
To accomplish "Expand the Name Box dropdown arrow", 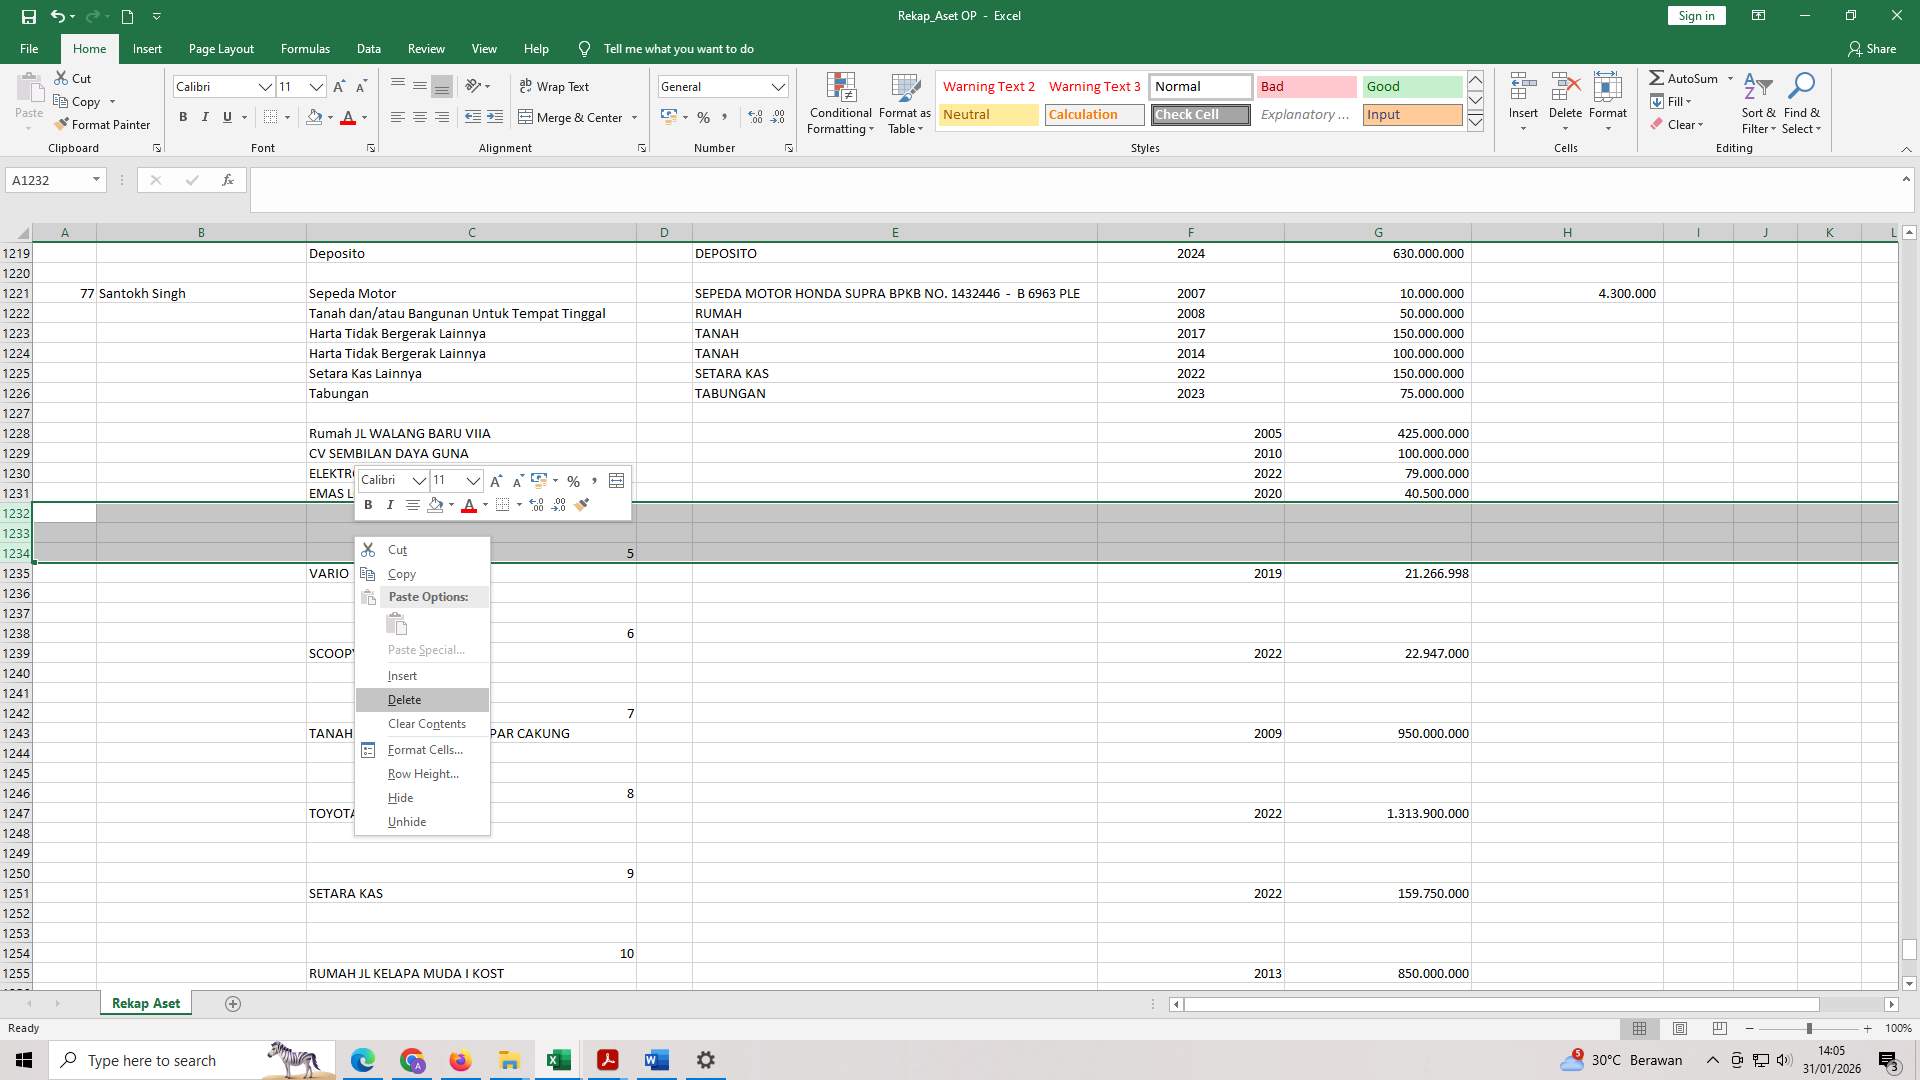I will (x=94, y=180).
